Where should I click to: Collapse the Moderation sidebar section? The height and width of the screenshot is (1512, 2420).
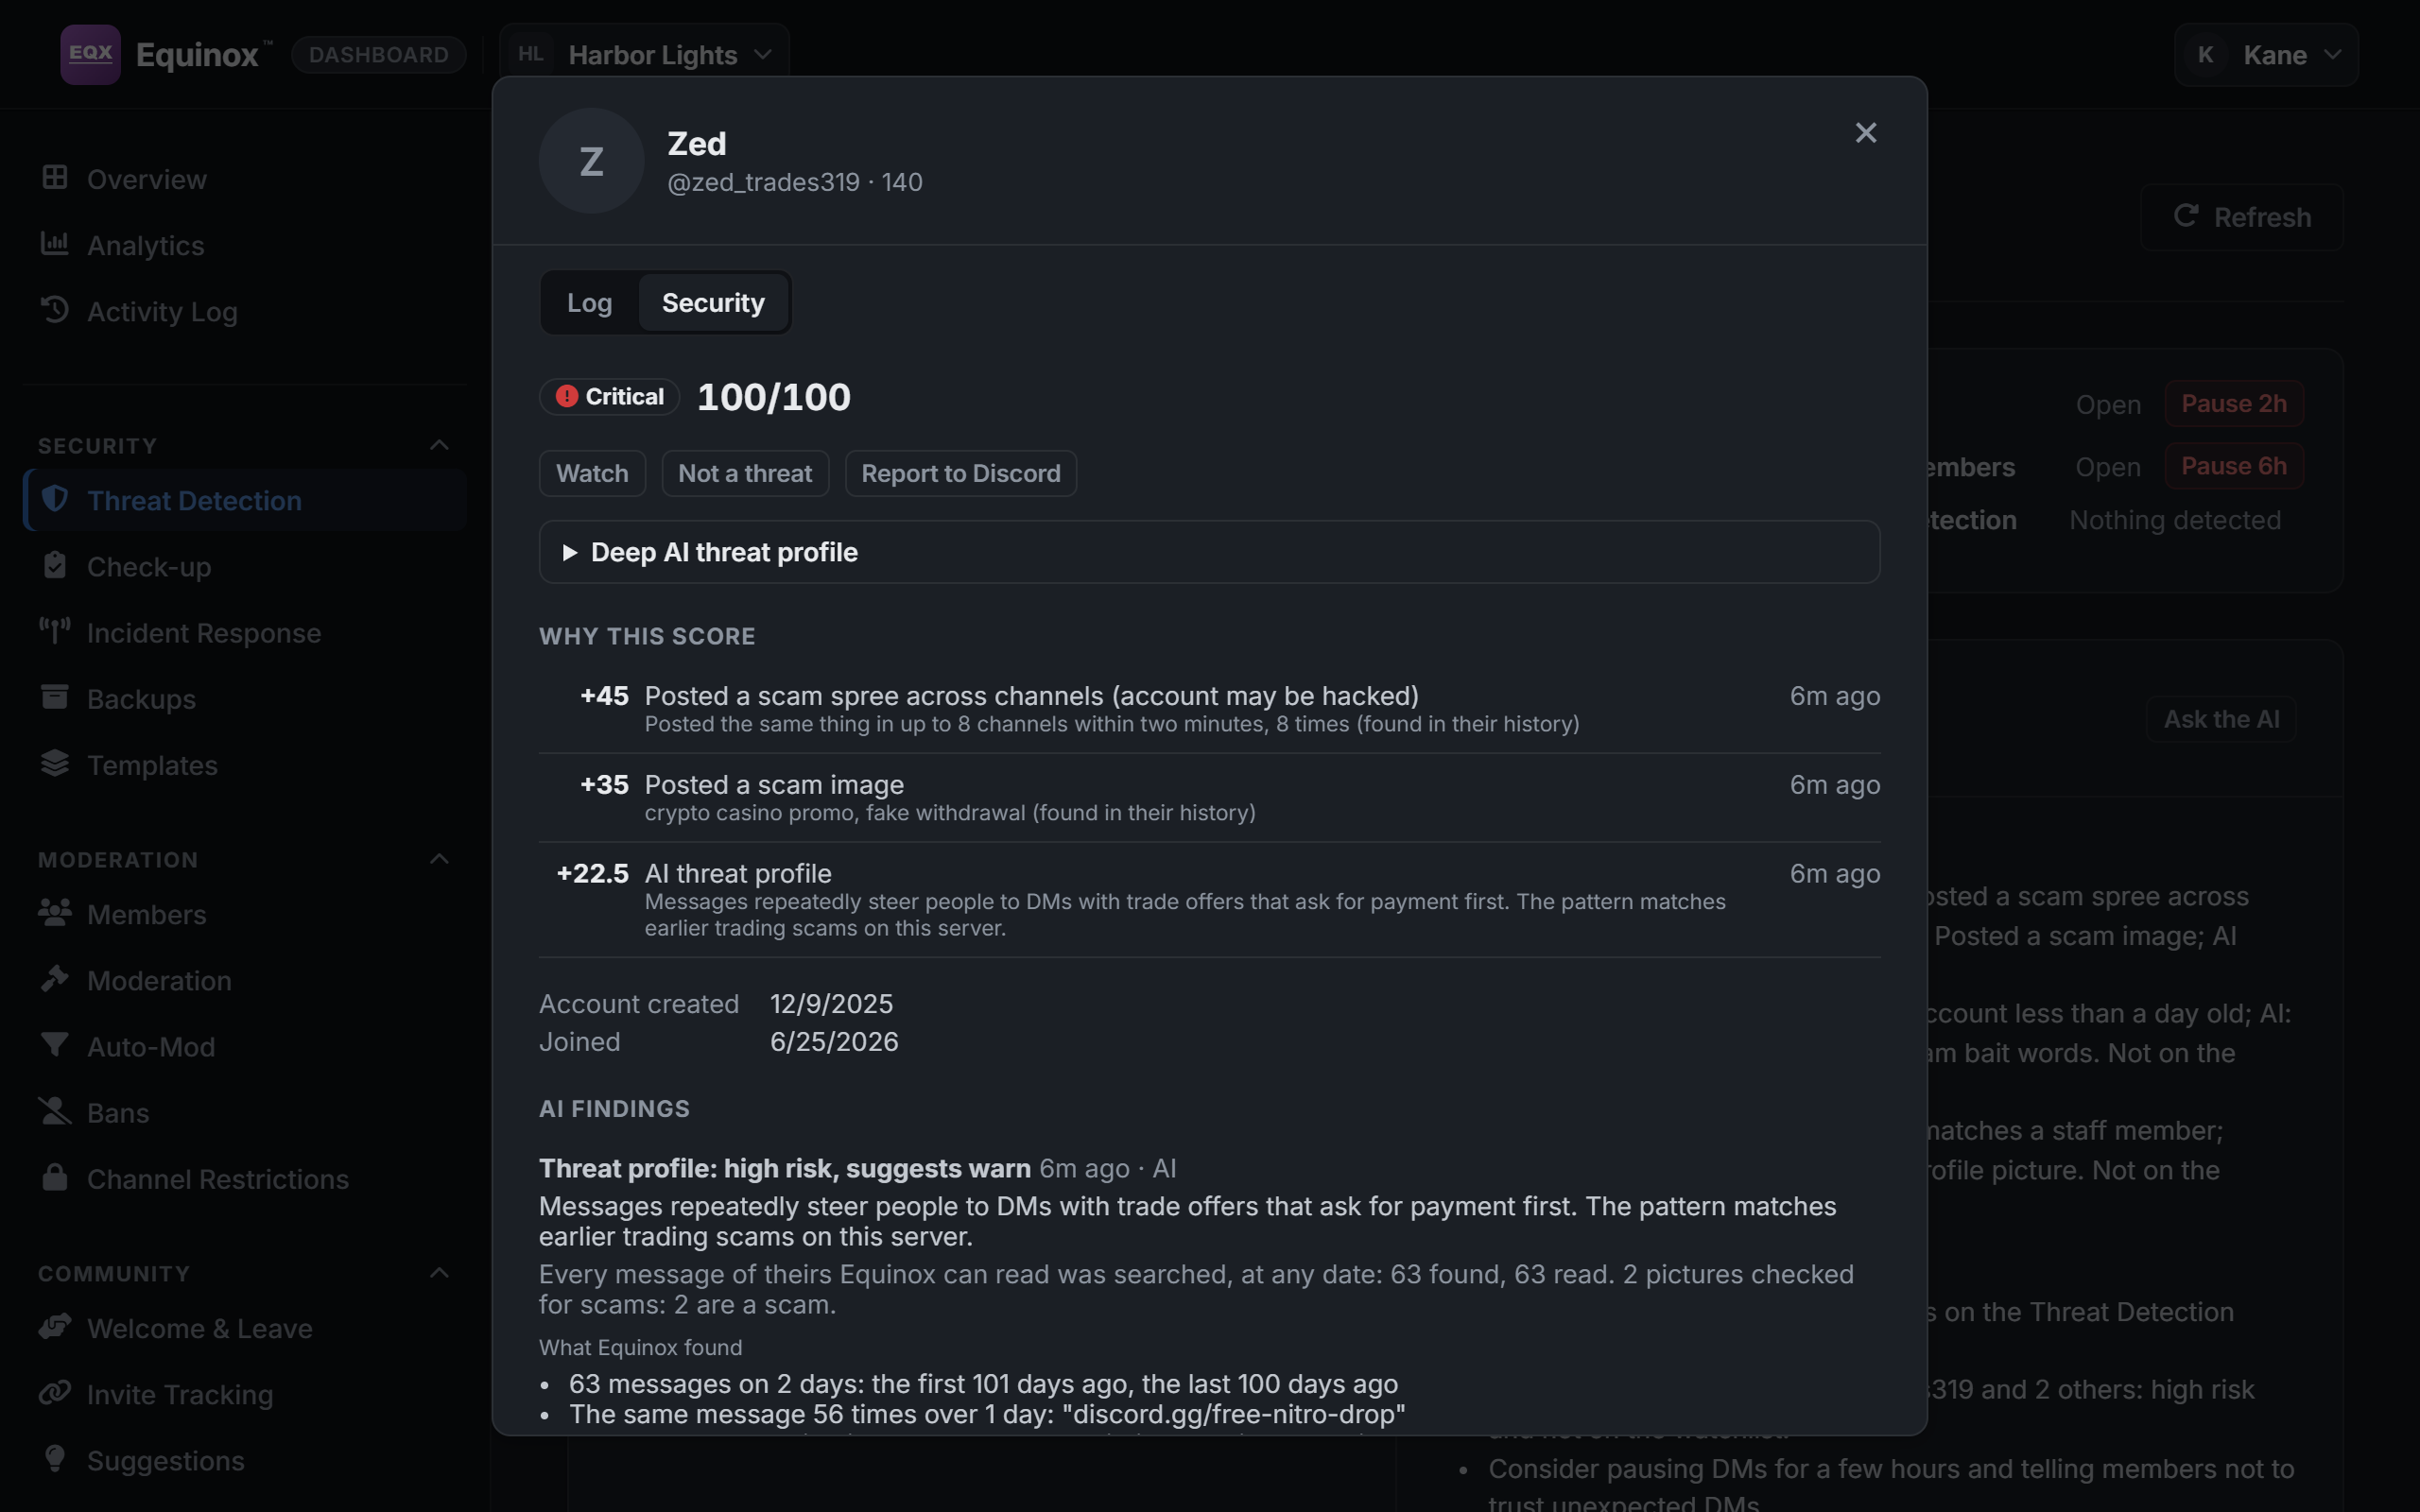(439, 859)
